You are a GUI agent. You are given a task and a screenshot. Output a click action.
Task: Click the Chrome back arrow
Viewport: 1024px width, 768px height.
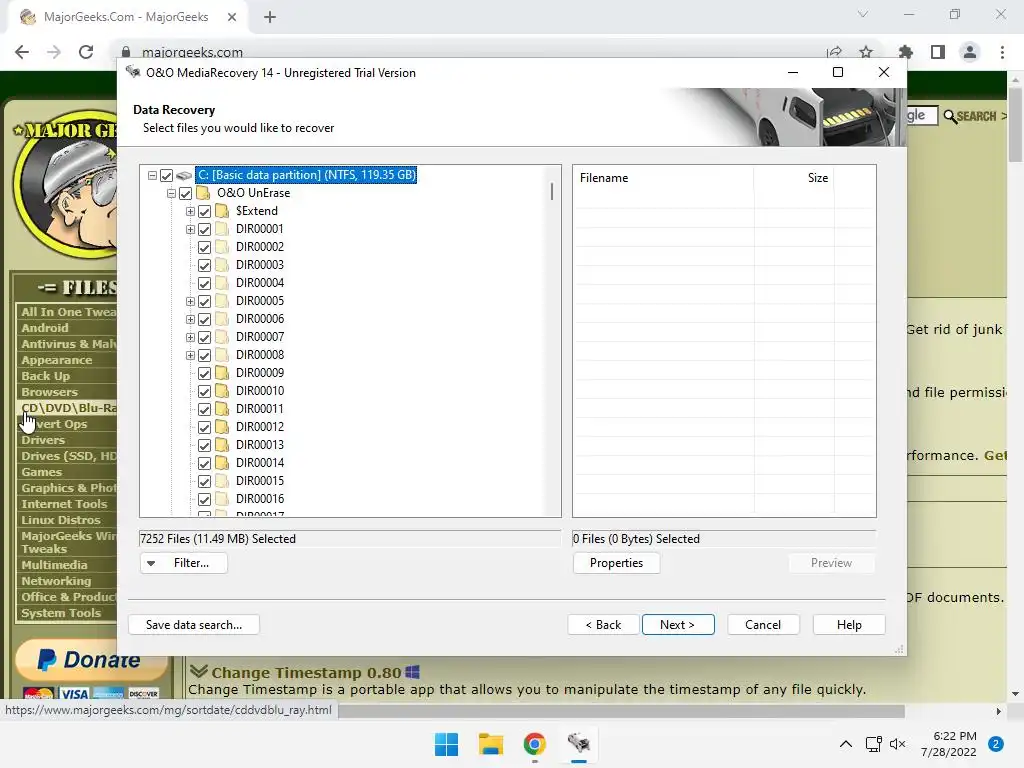(22, 52)
